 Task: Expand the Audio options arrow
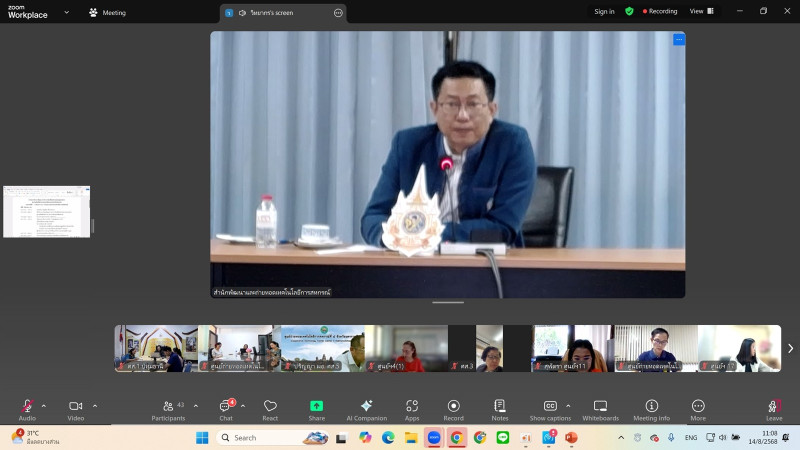pos(43,405)
